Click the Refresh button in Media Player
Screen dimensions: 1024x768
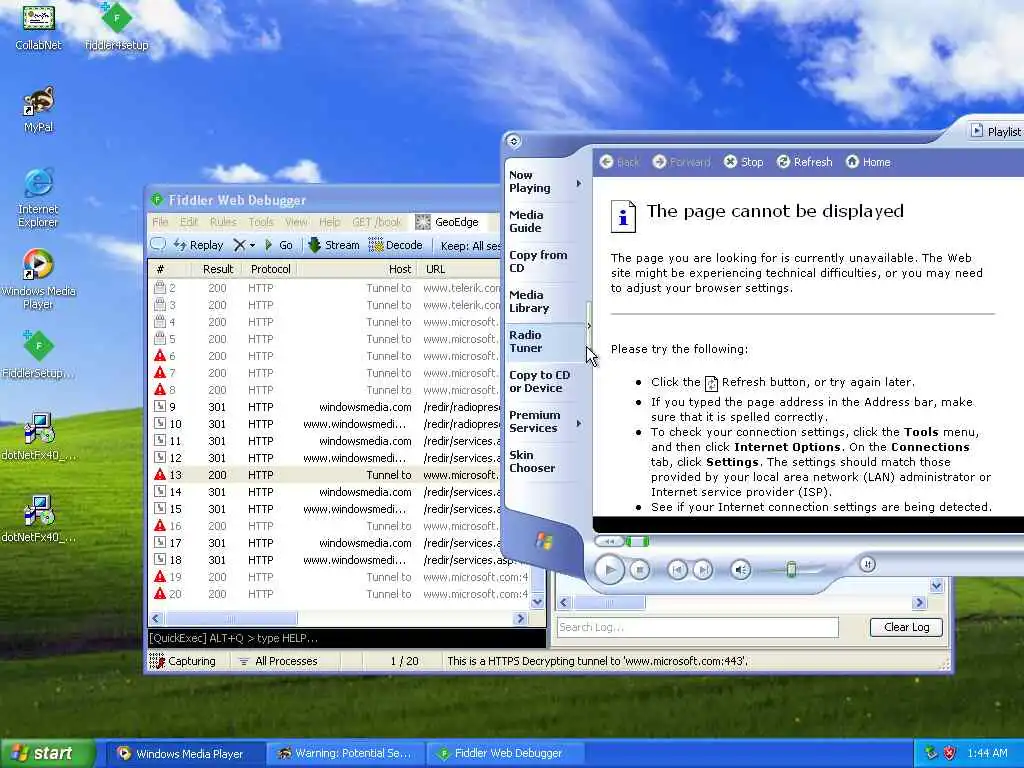click(804, 162)
